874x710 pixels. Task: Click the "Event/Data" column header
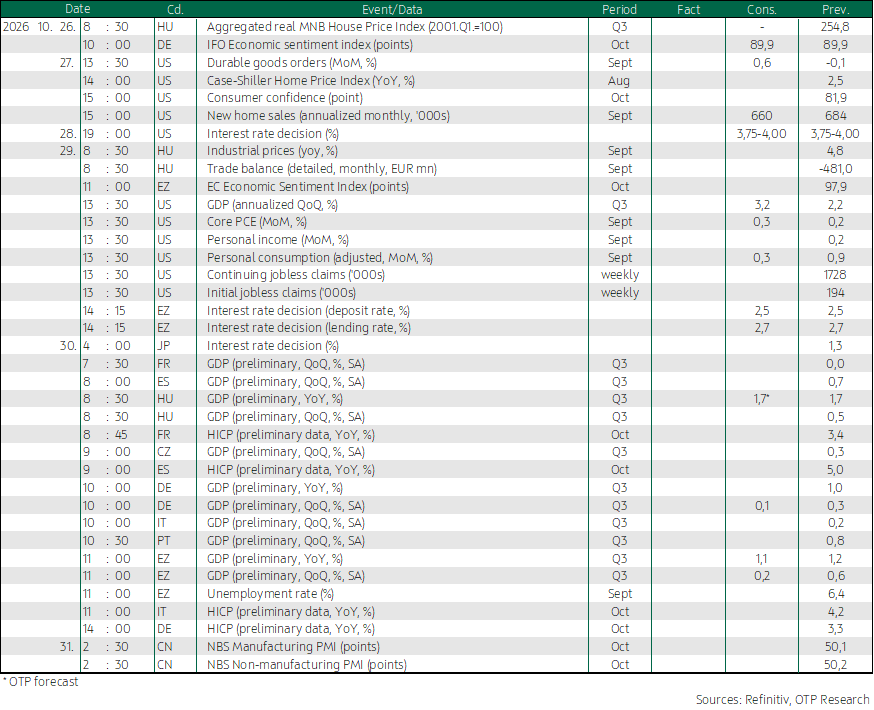point(392,9)
